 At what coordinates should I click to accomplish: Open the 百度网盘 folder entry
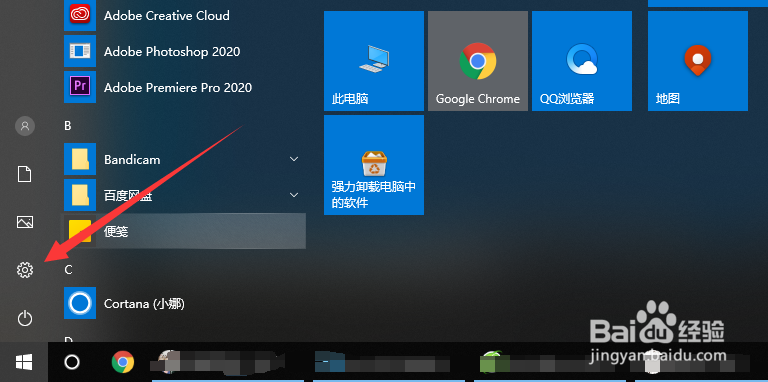click(184, 195)
